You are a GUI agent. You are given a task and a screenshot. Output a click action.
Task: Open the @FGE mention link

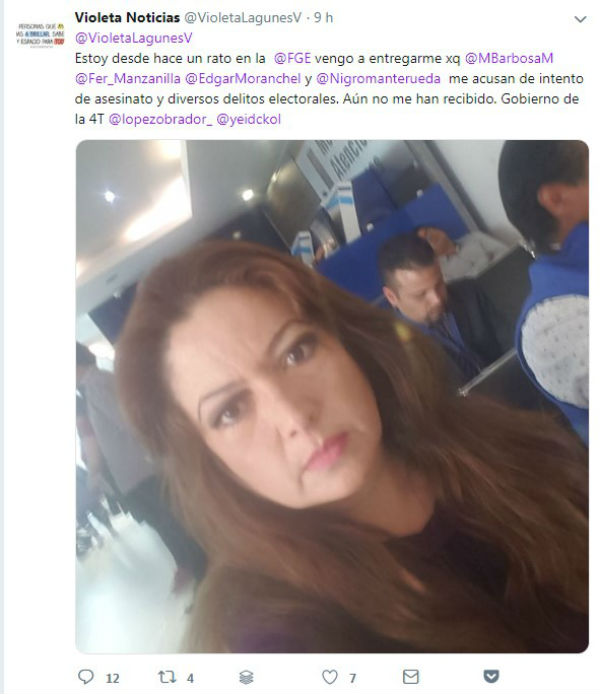[x=292, y=58]
